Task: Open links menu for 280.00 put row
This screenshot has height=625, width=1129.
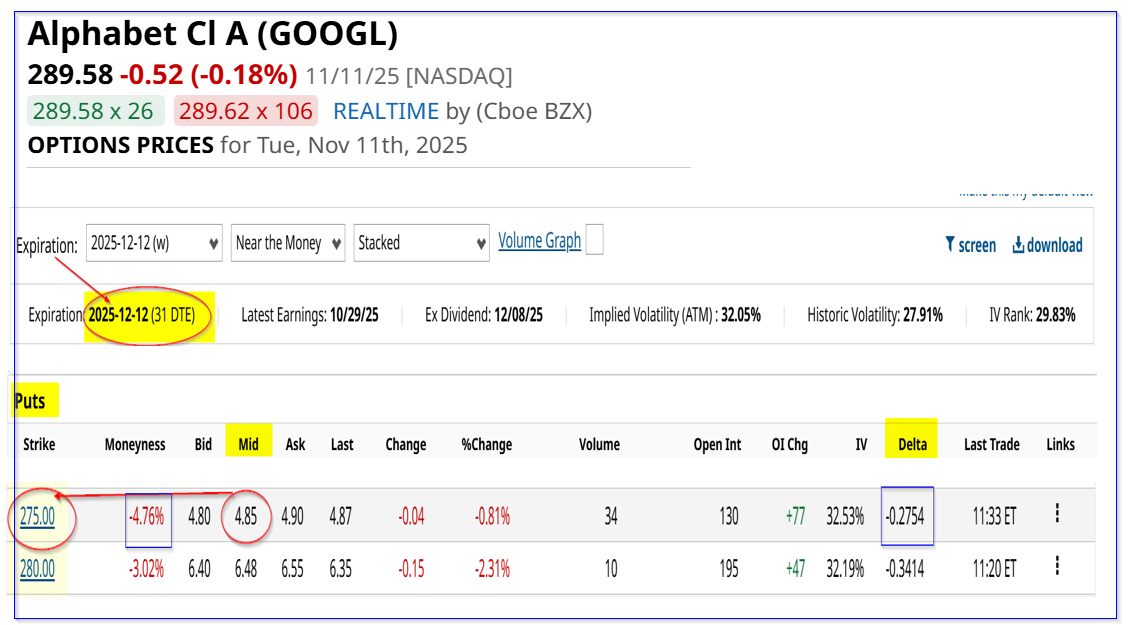Action: pyautogui.click(x=1057, y=567)
